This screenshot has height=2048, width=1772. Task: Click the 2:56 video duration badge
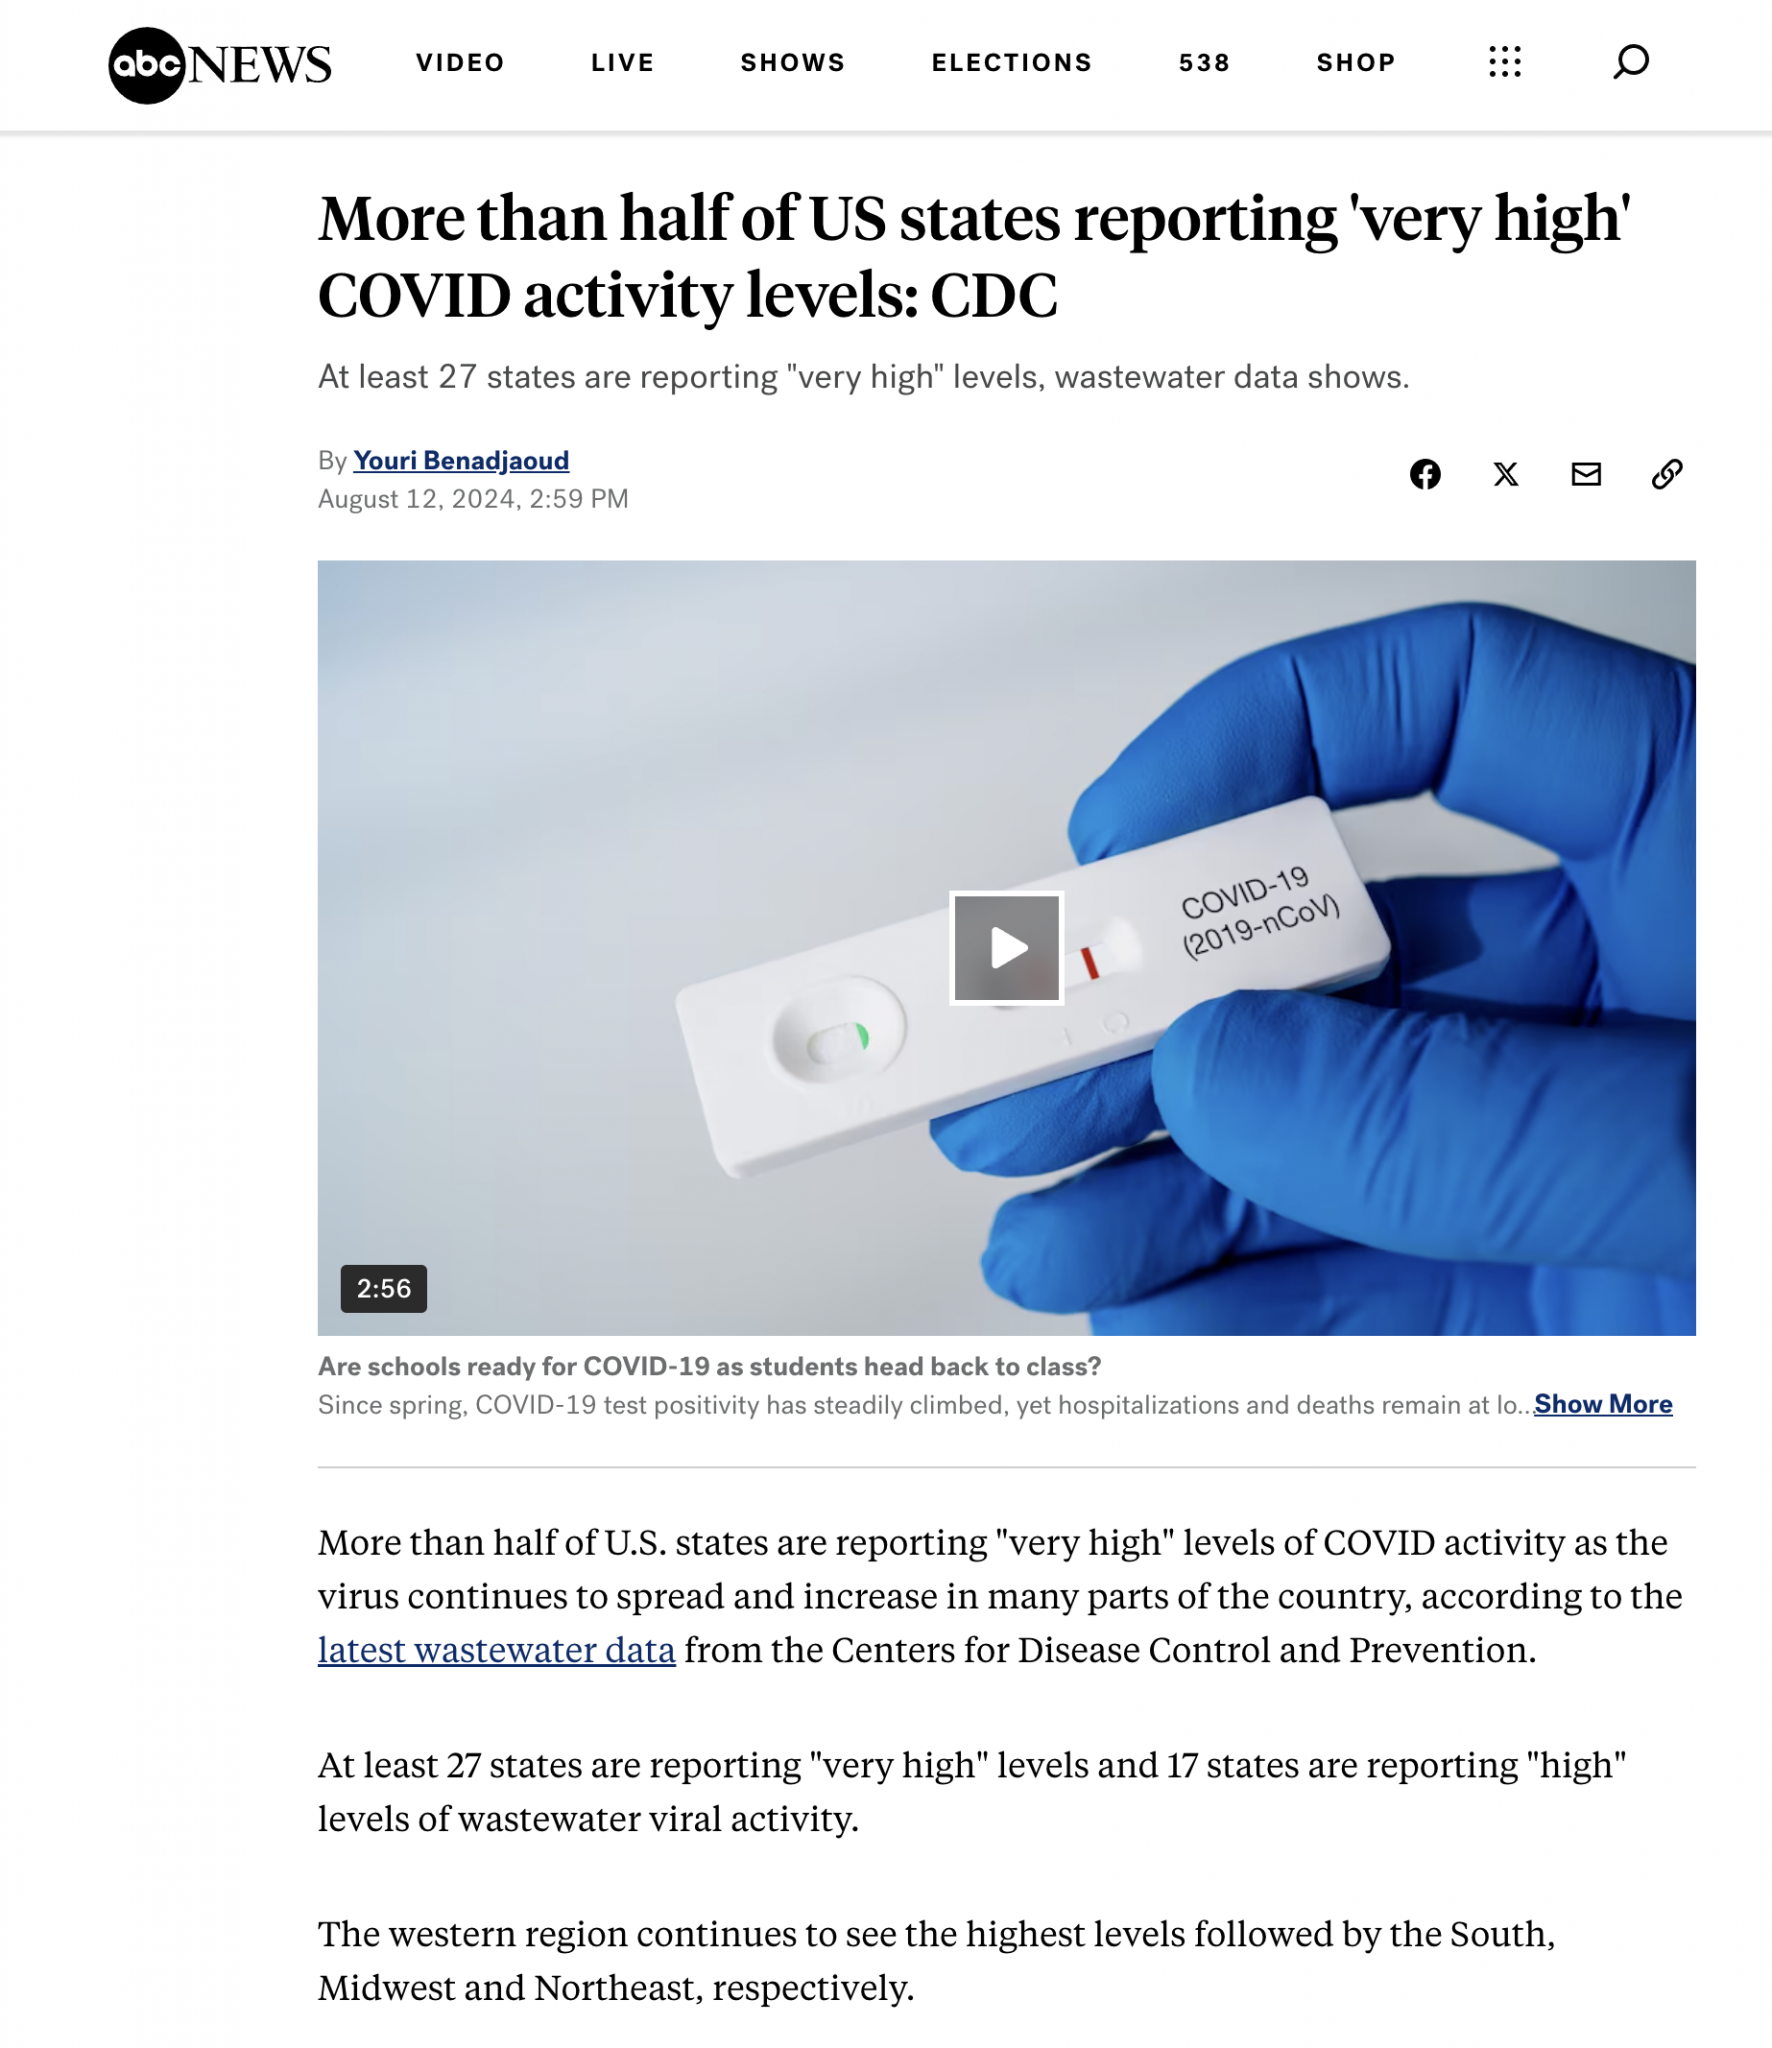click(x=383, y=1288)
